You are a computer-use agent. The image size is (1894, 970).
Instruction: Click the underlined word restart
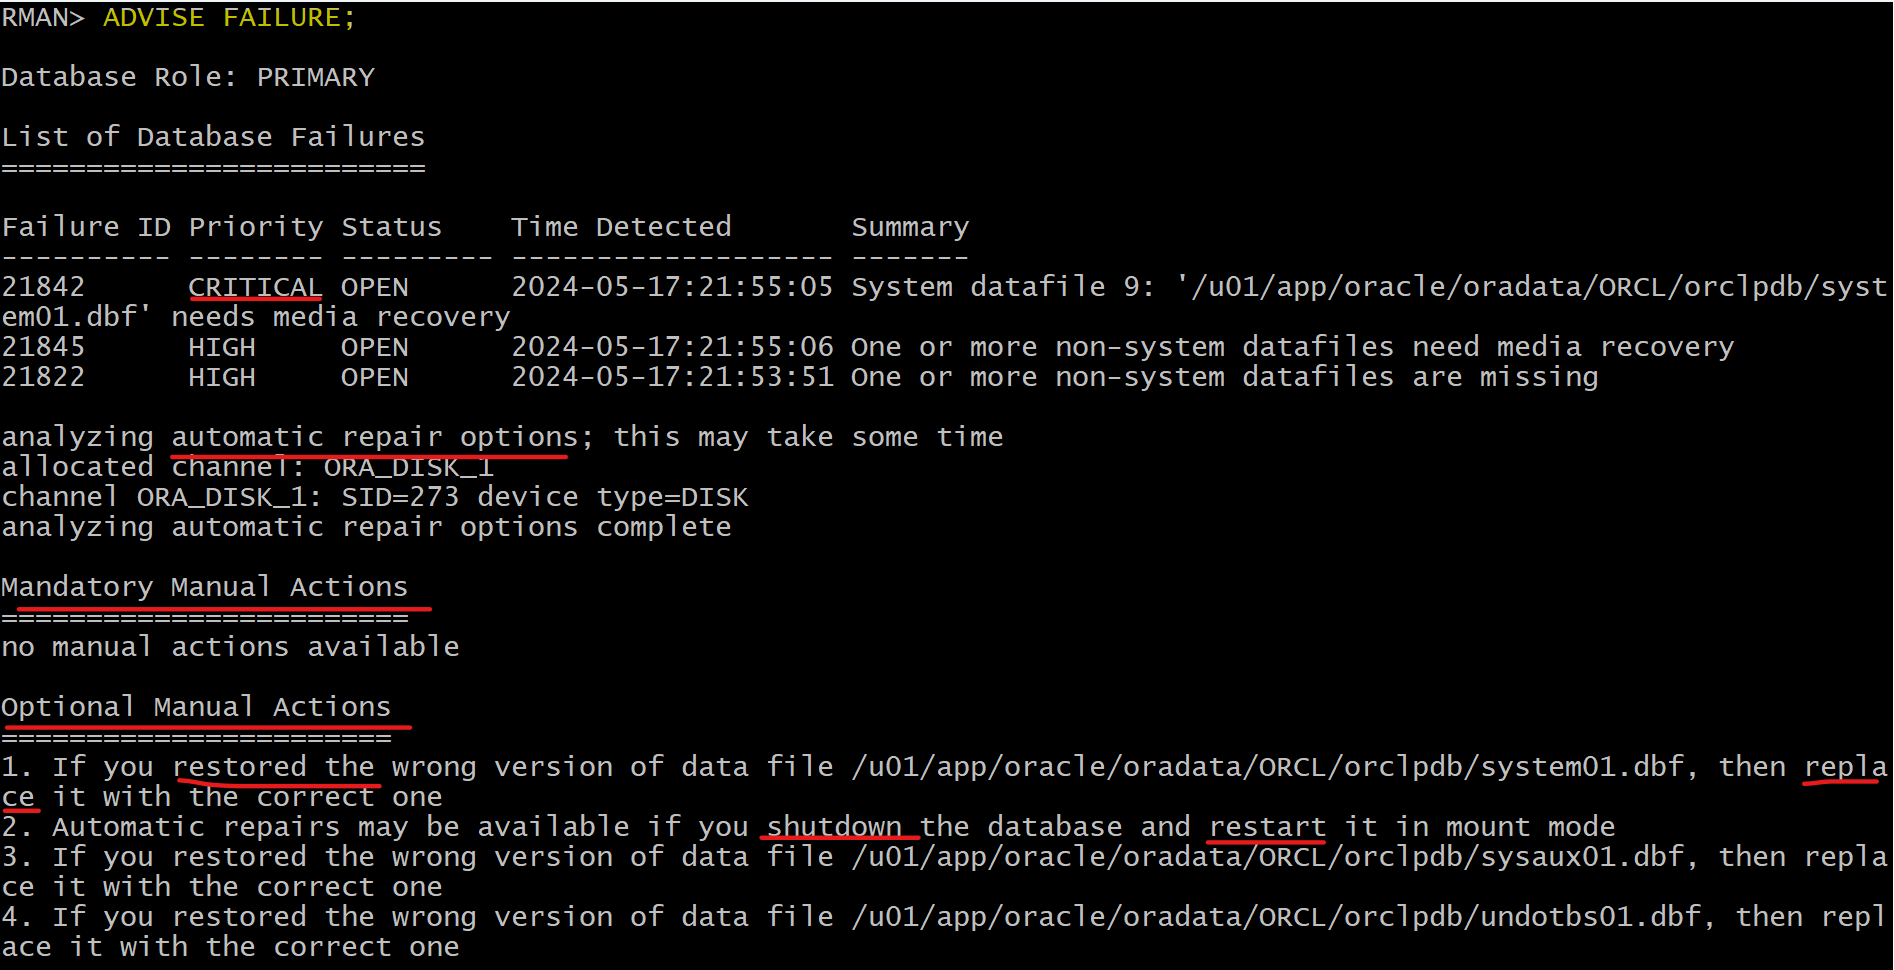click(1267, 827)
